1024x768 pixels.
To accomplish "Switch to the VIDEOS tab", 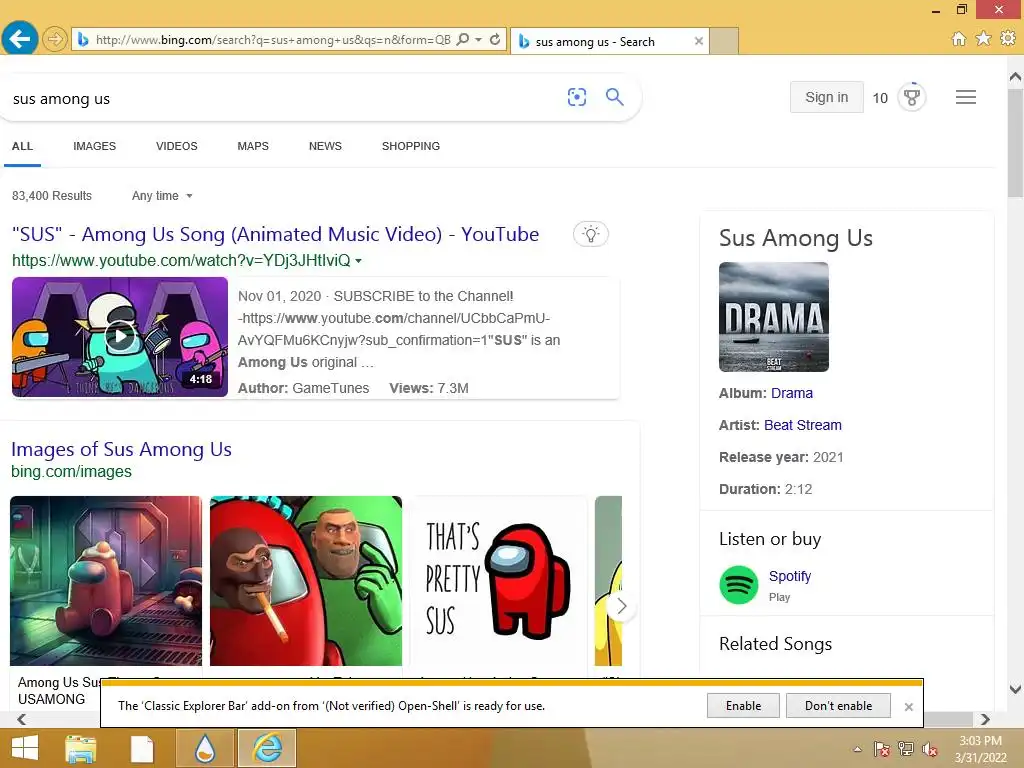I will [176, 146].
